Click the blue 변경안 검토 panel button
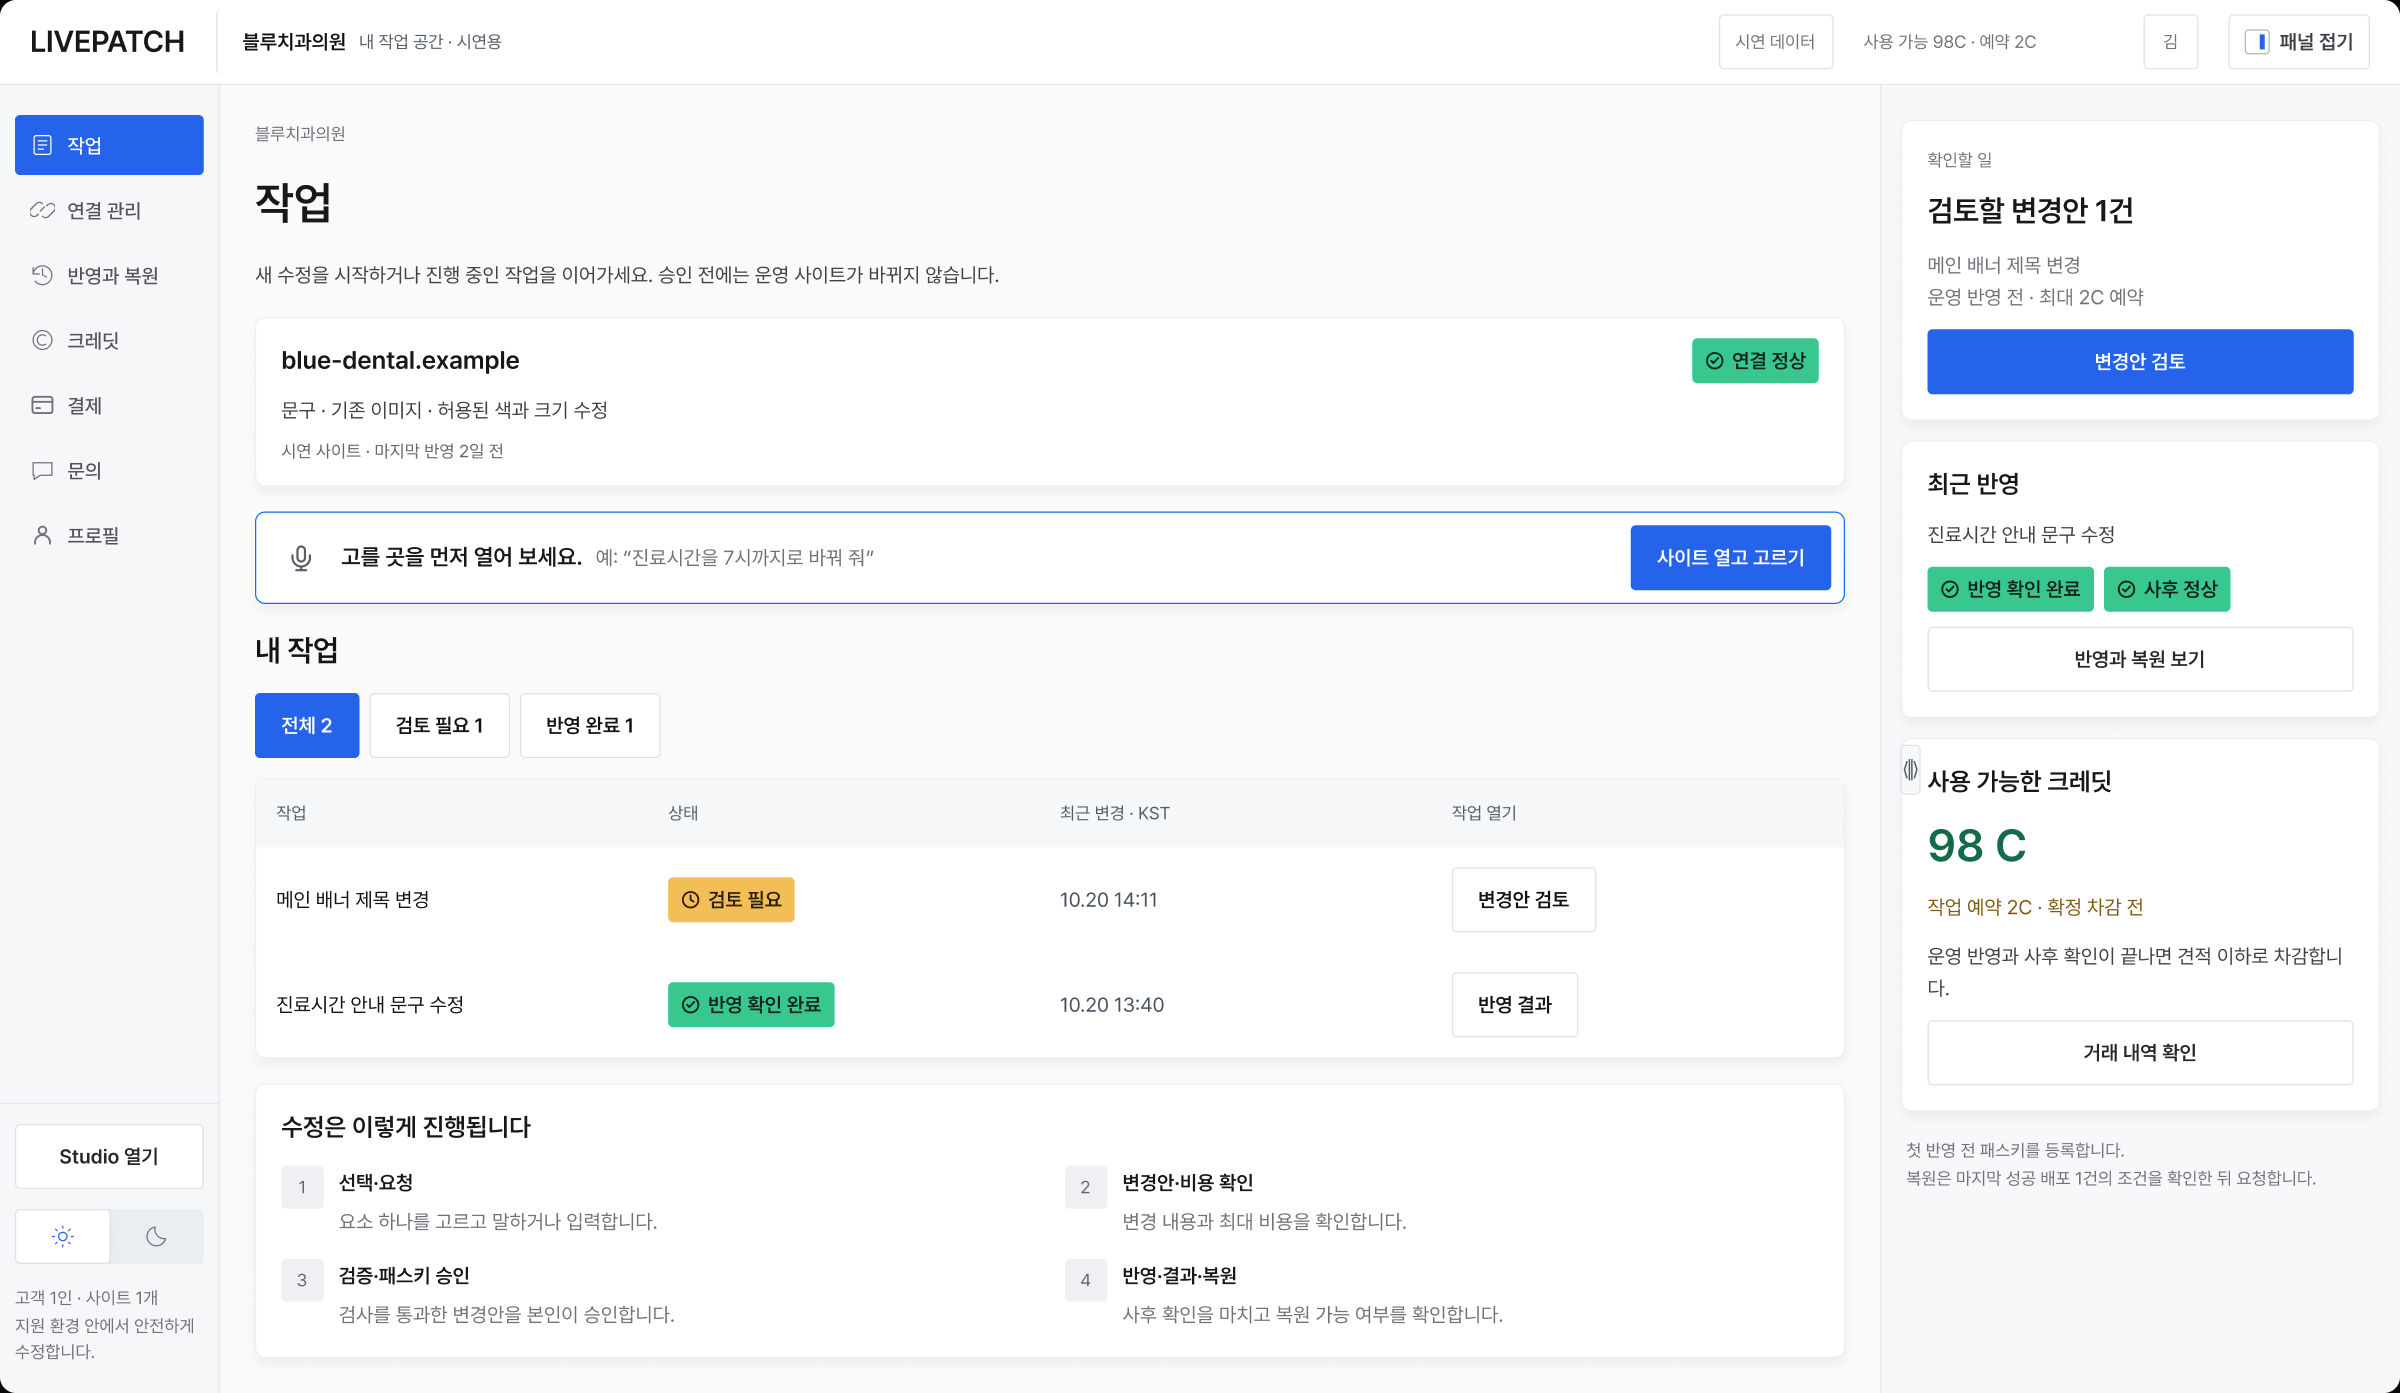The height and width of the screenshot is (1393, 2400). pyautogui.click(x=2140, y=362)
